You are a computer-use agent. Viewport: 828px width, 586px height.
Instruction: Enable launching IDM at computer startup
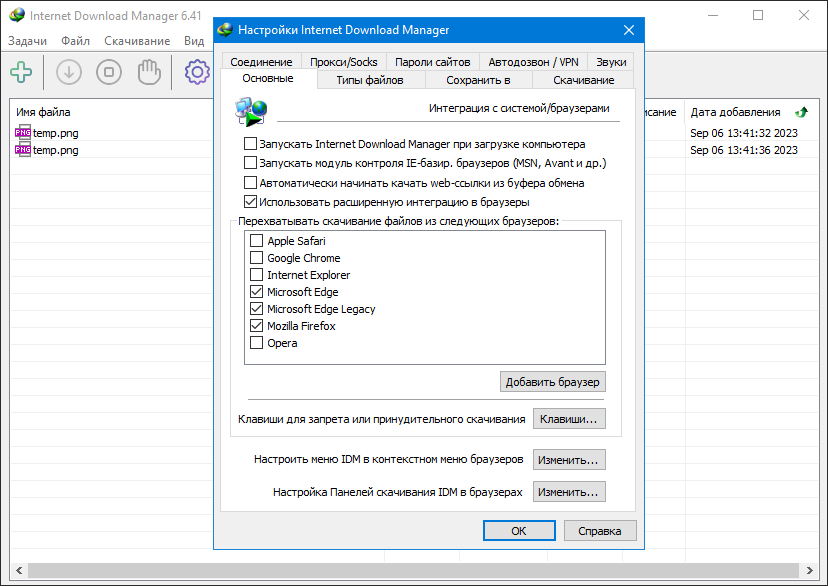click(x=250, y=144)
